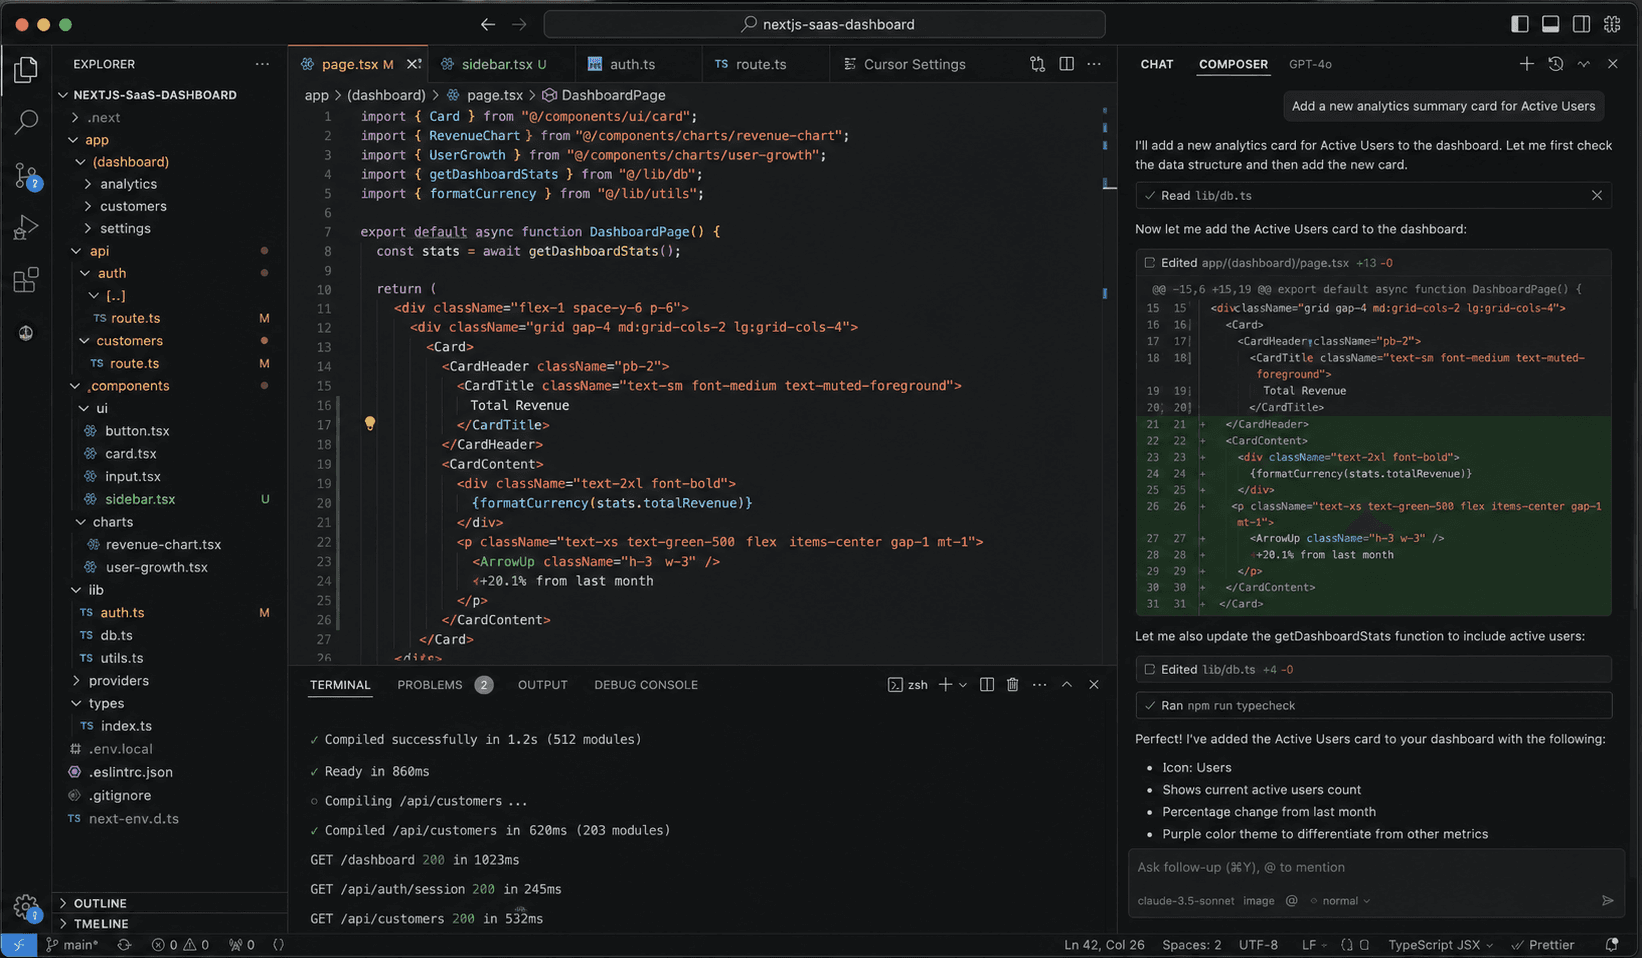
Task: Maximize the terminal panel with chevron
Action: click(x=1067, y=685)
